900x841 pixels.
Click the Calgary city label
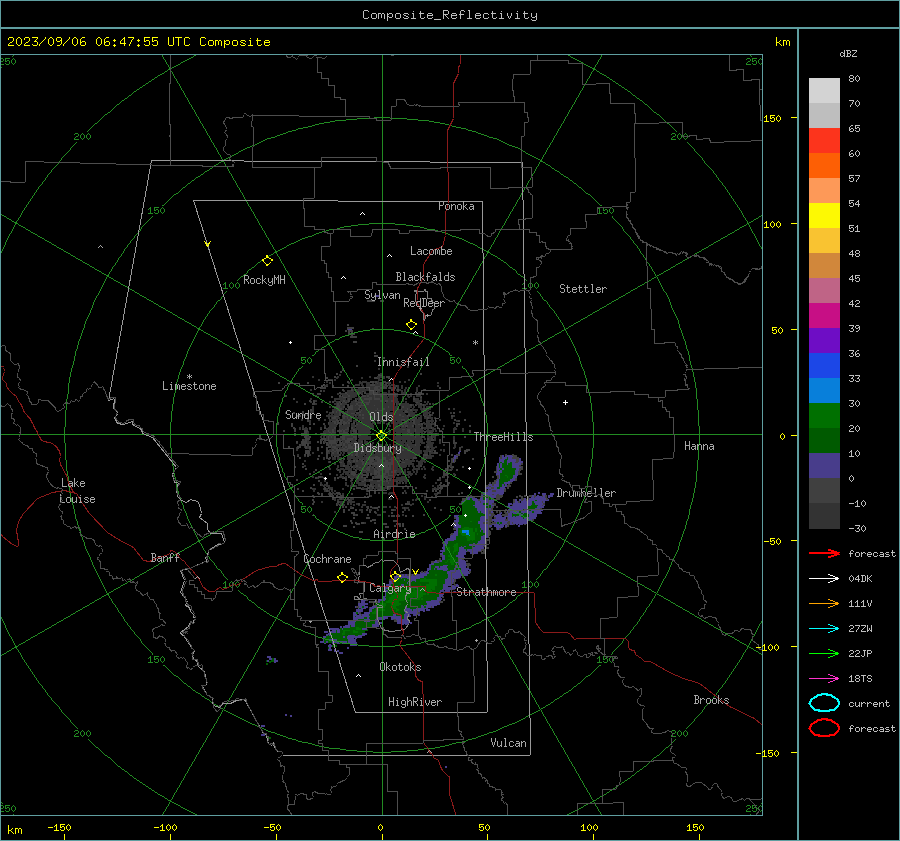(390, 588)
